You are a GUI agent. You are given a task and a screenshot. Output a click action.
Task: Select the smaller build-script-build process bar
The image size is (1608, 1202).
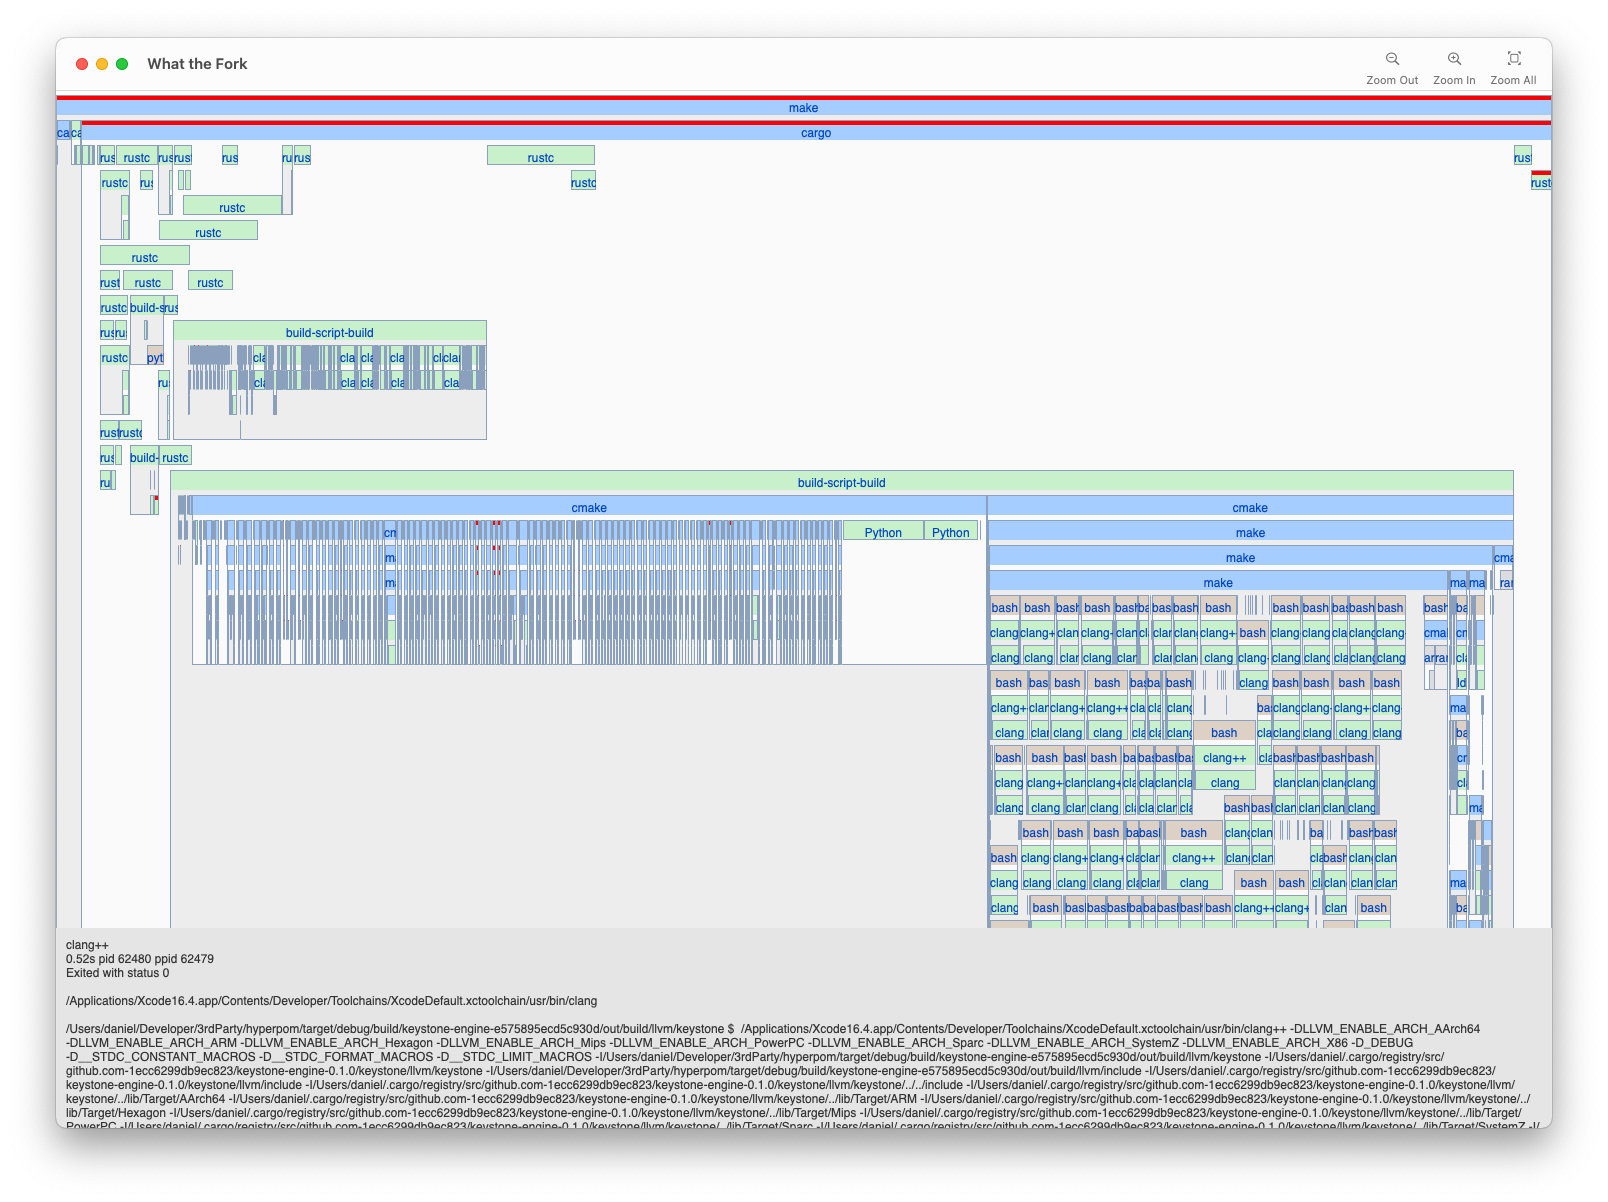coord(329,332)
